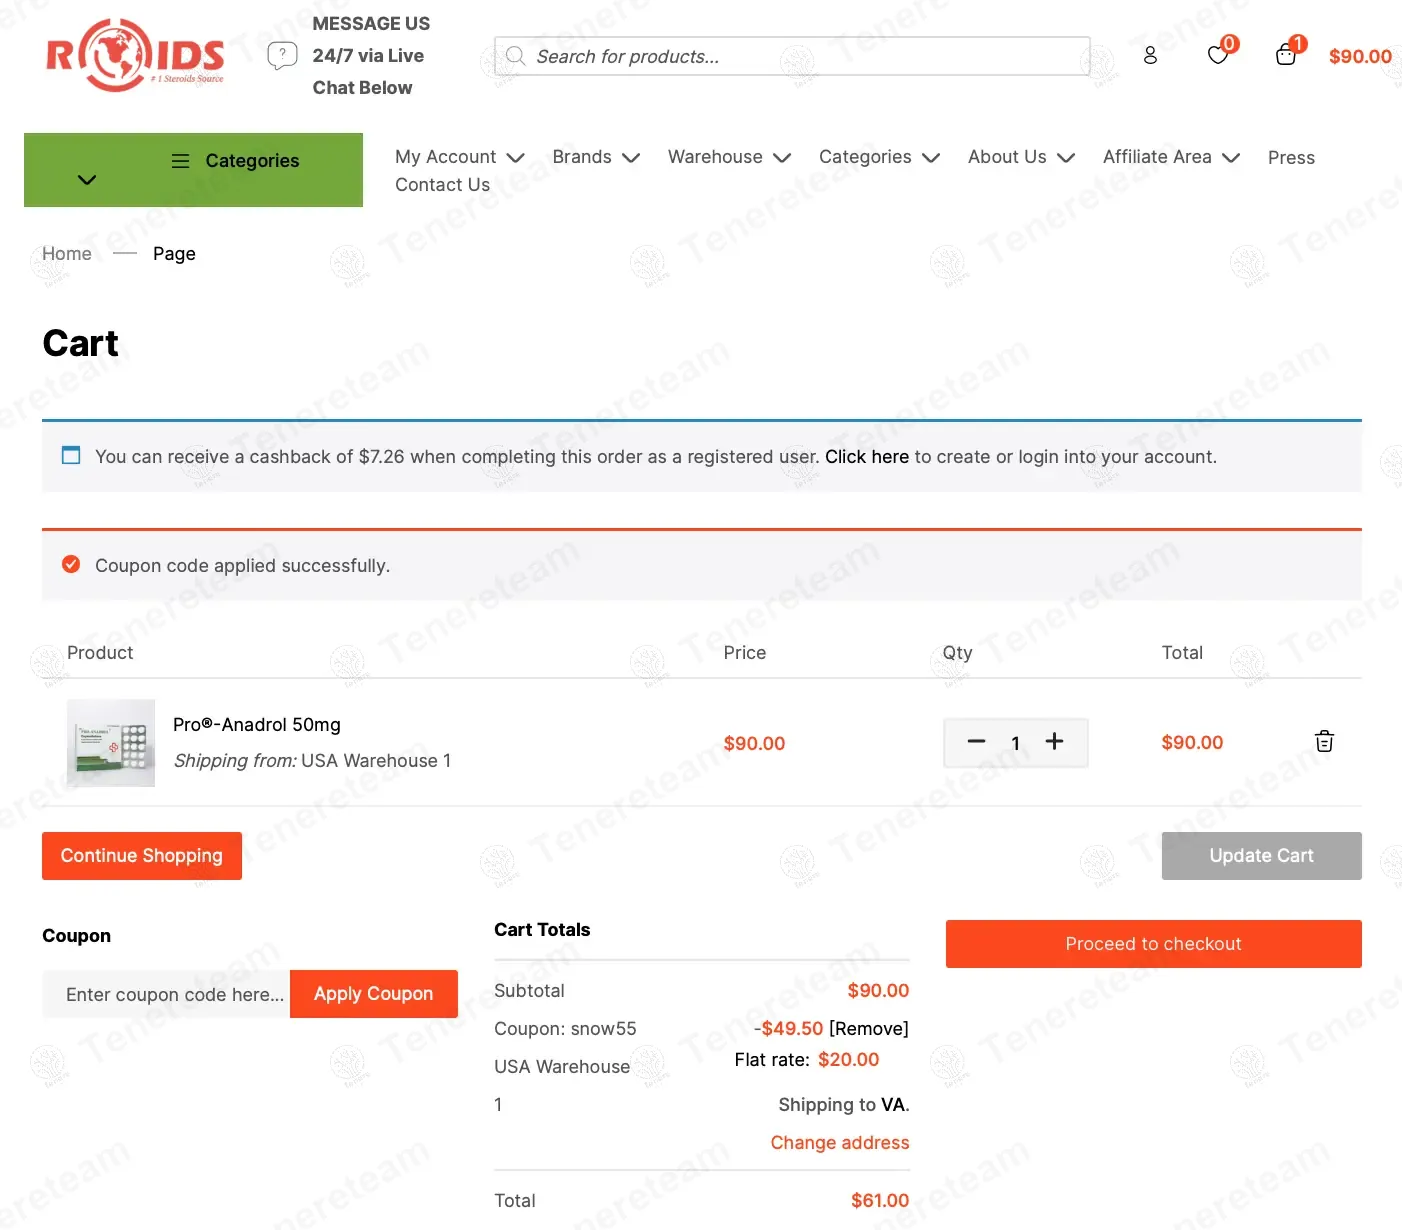Viewport: 1402px width, 1230px height.
Task: Expand the green Categories chevron
Action: (86, 180)
